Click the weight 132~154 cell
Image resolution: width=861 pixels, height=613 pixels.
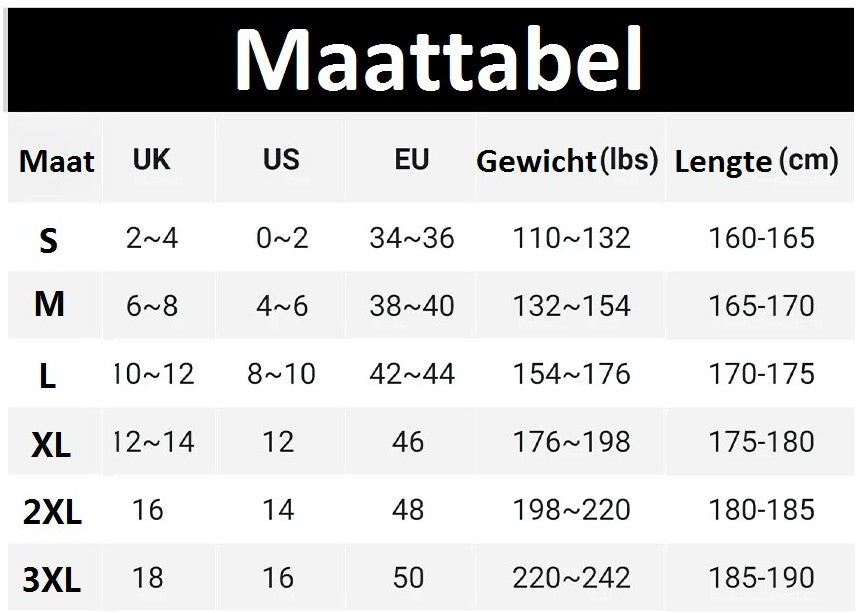click(x=571, y=306)
